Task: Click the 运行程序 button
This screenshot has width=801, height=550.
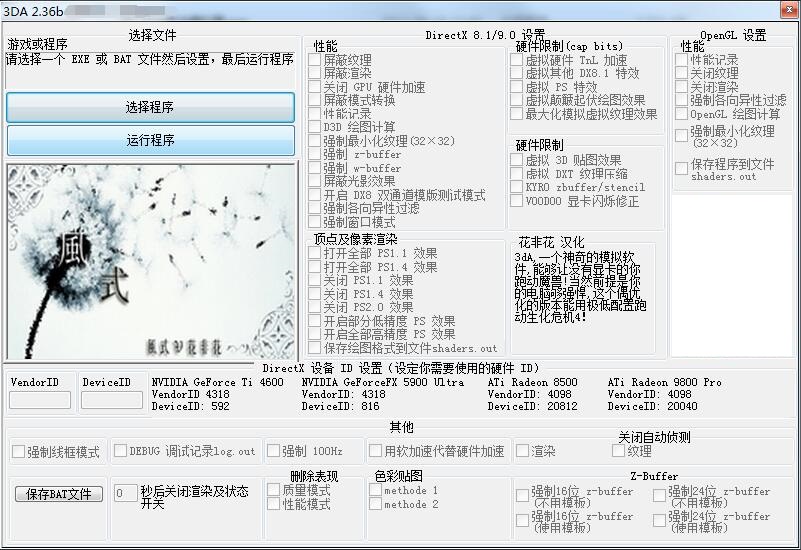Action: 150,140
